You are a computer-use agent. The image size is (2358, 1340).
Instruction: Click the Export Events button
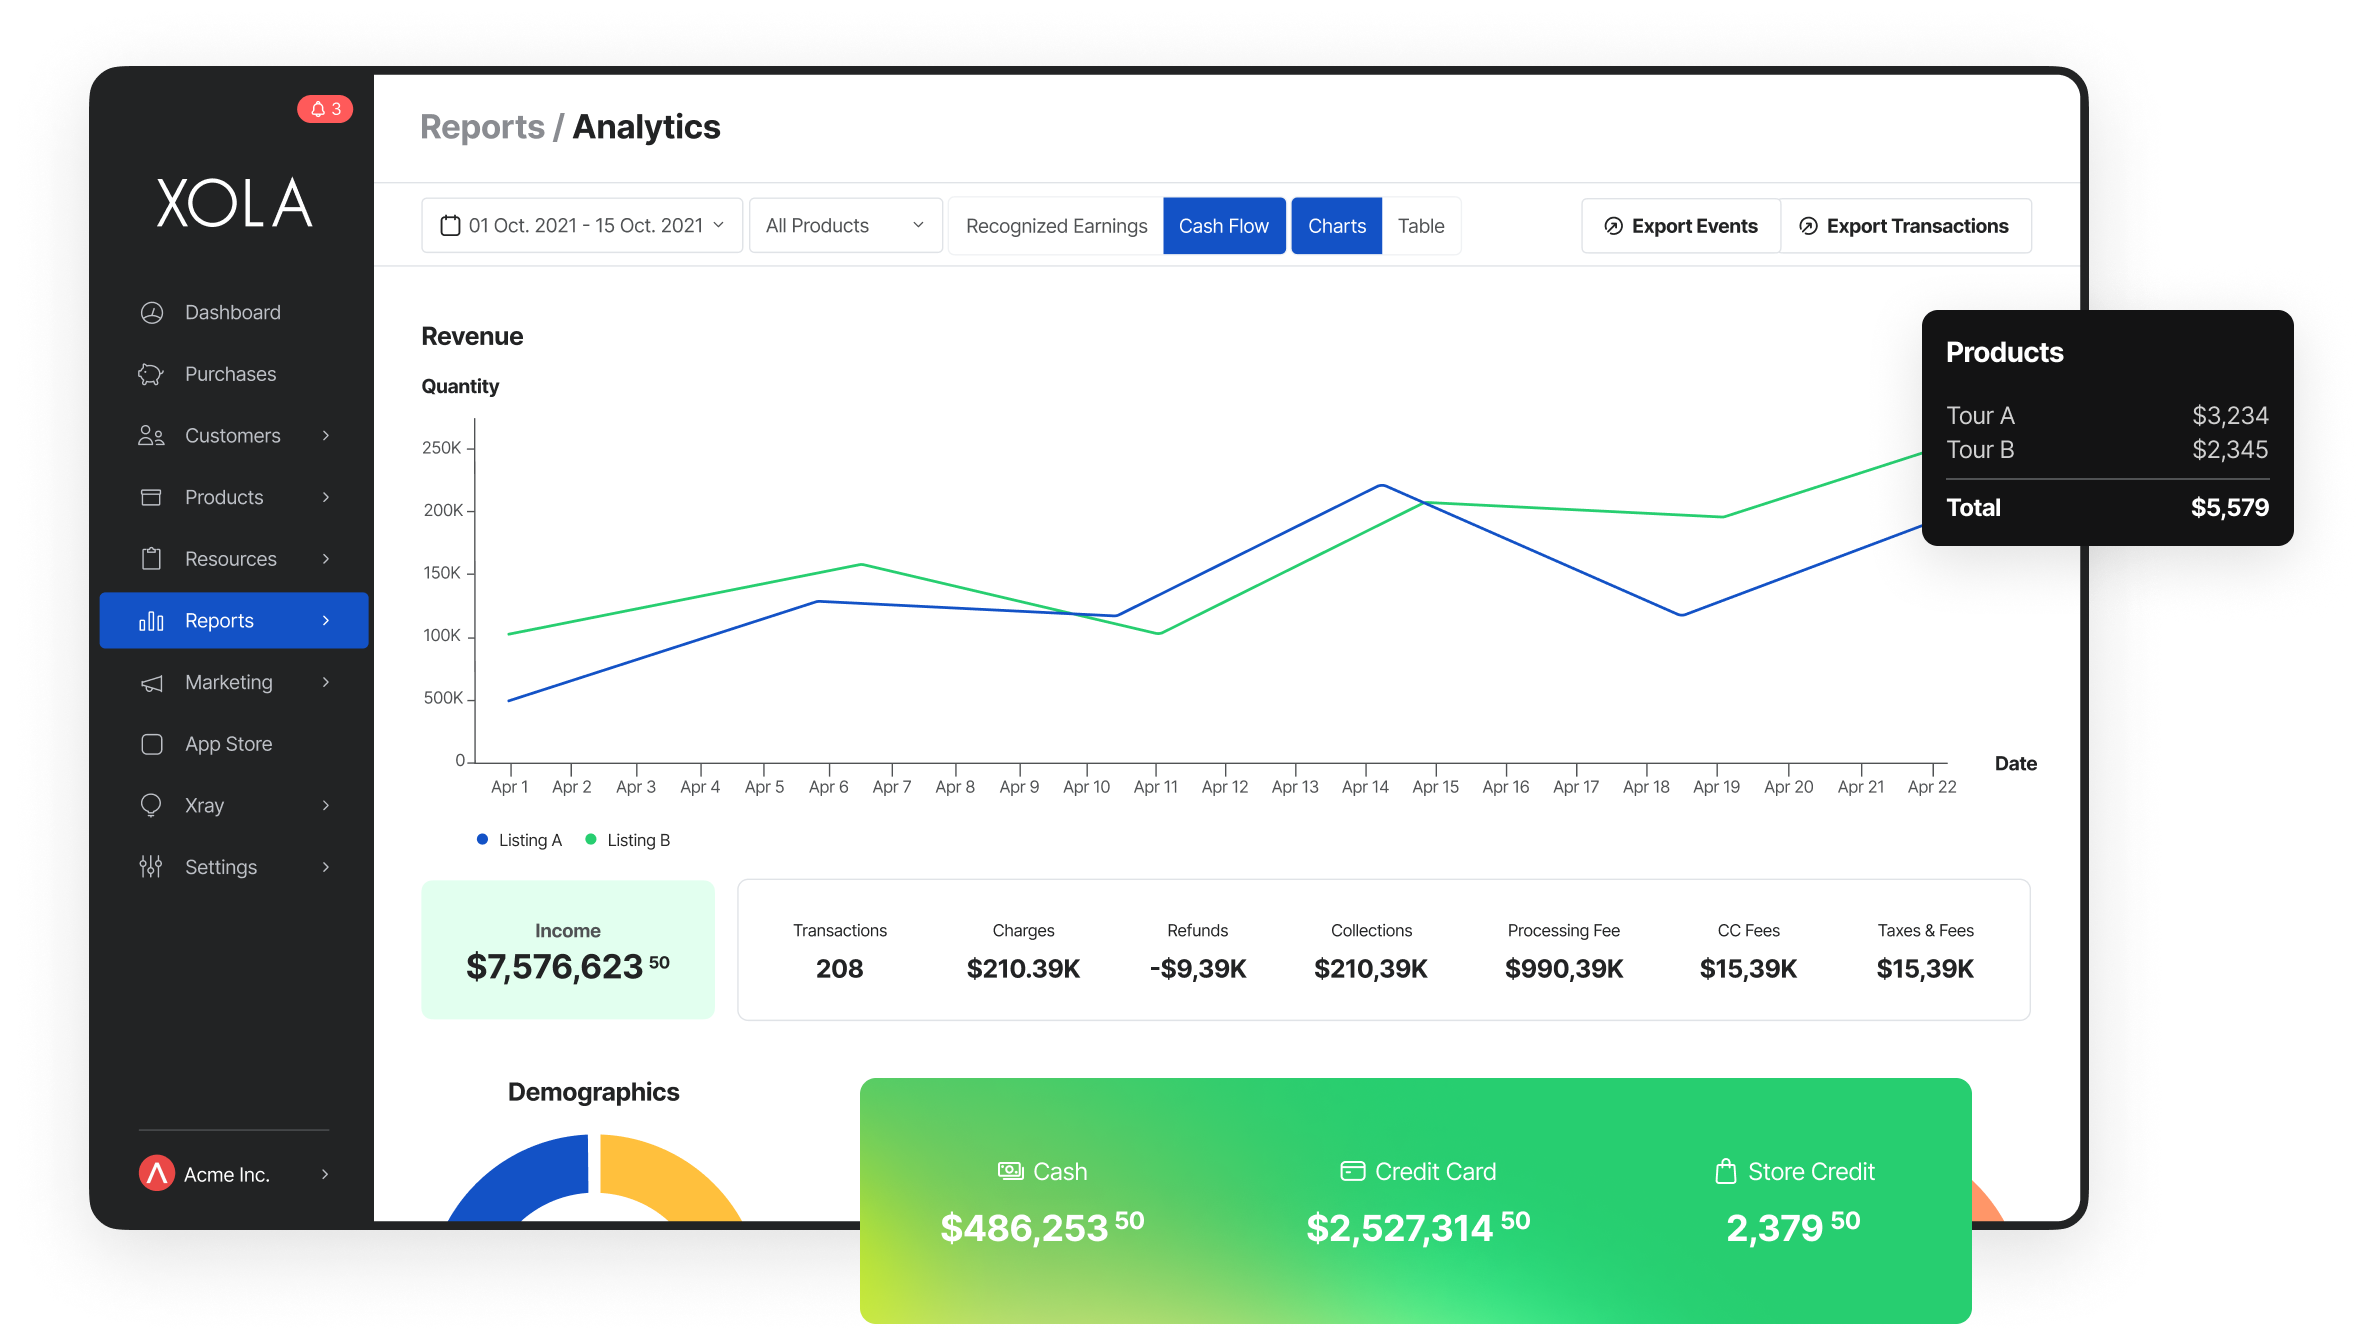tap(1680, 225)
